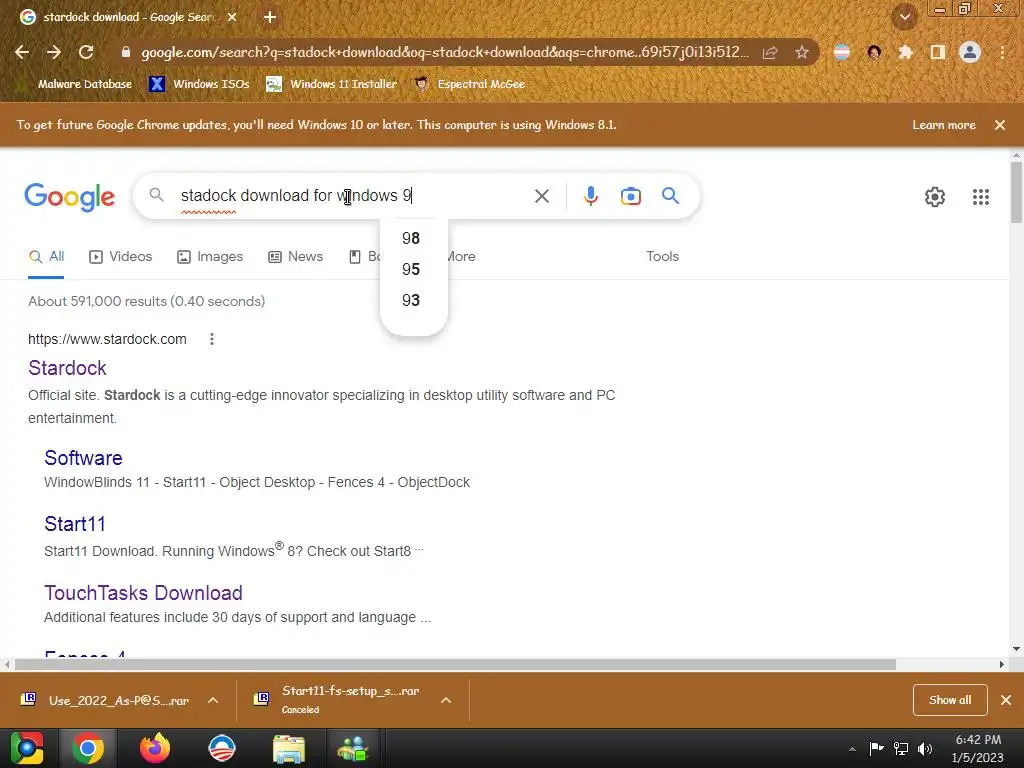This screenshot has width=1024, height=768.
Task: Switch to the Videos tab
Action: [x=121, y=257]
